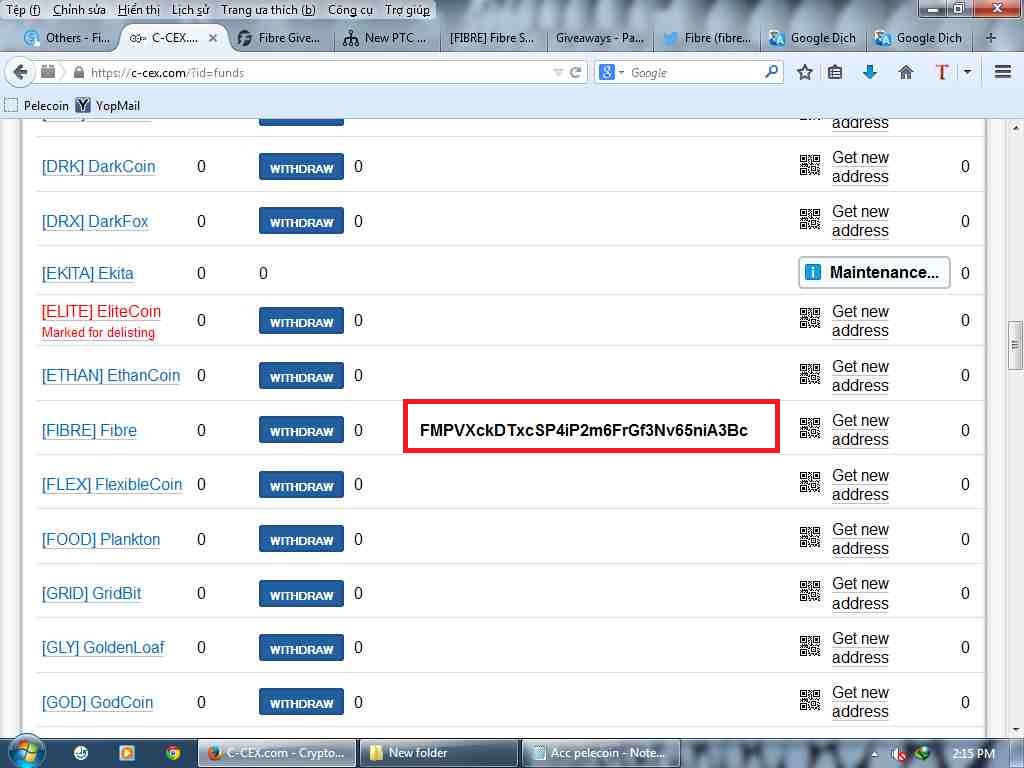
Task: Click the browser back arrow button
Action: click(x=20, y=72)
